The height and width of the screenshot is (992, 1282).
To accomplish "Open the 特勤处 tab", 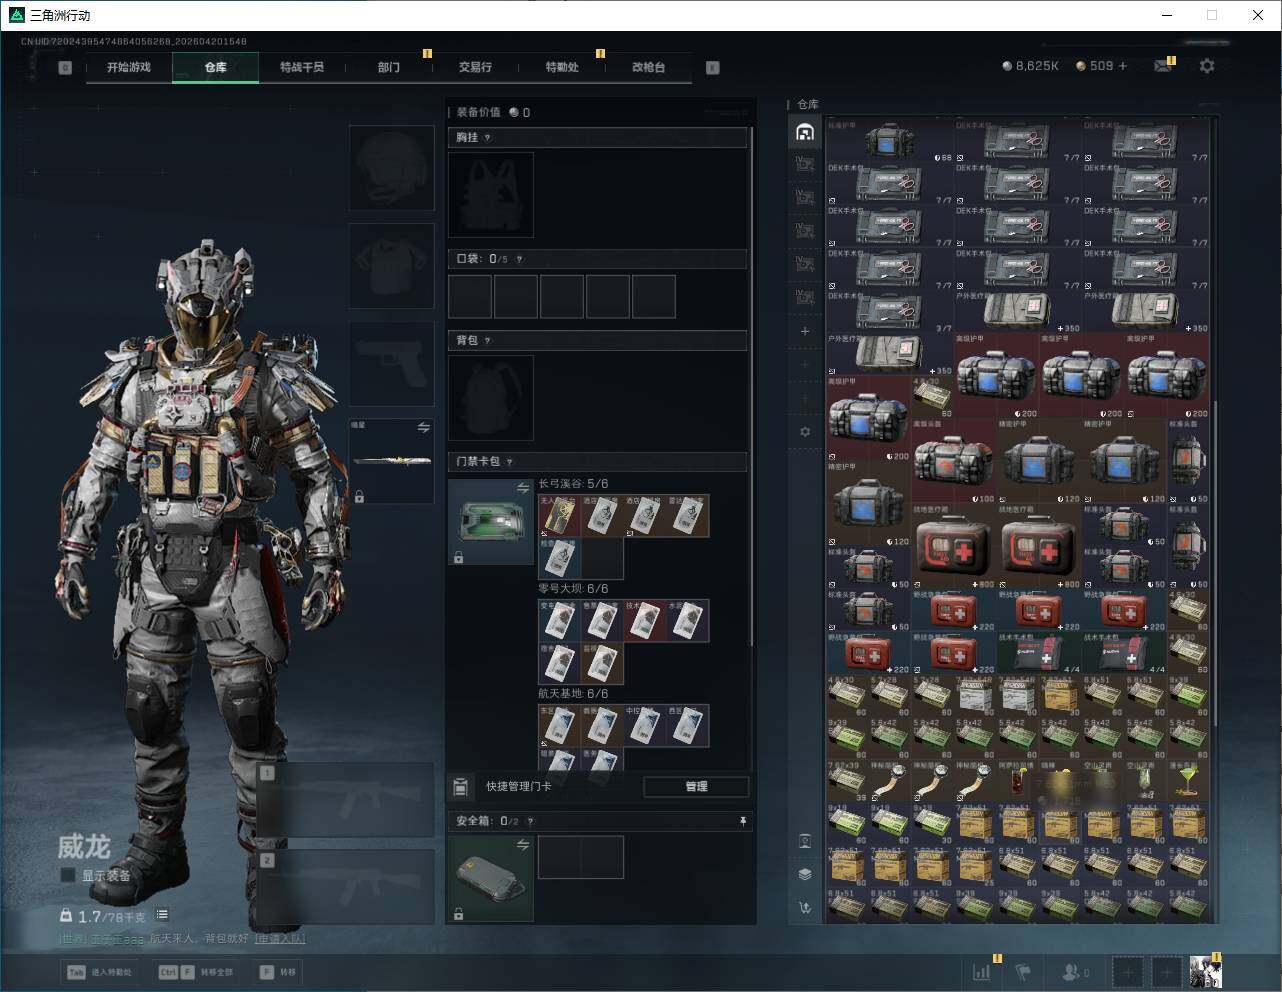I will [x=562, y=67].
